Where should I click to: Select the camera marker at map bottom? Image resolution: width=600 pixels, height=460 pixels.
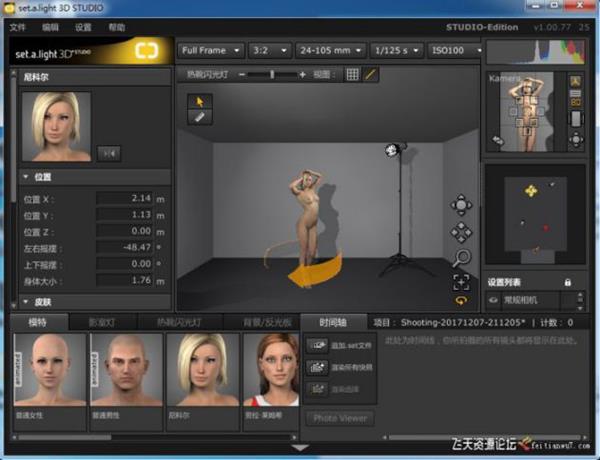(x=536, y=251)
